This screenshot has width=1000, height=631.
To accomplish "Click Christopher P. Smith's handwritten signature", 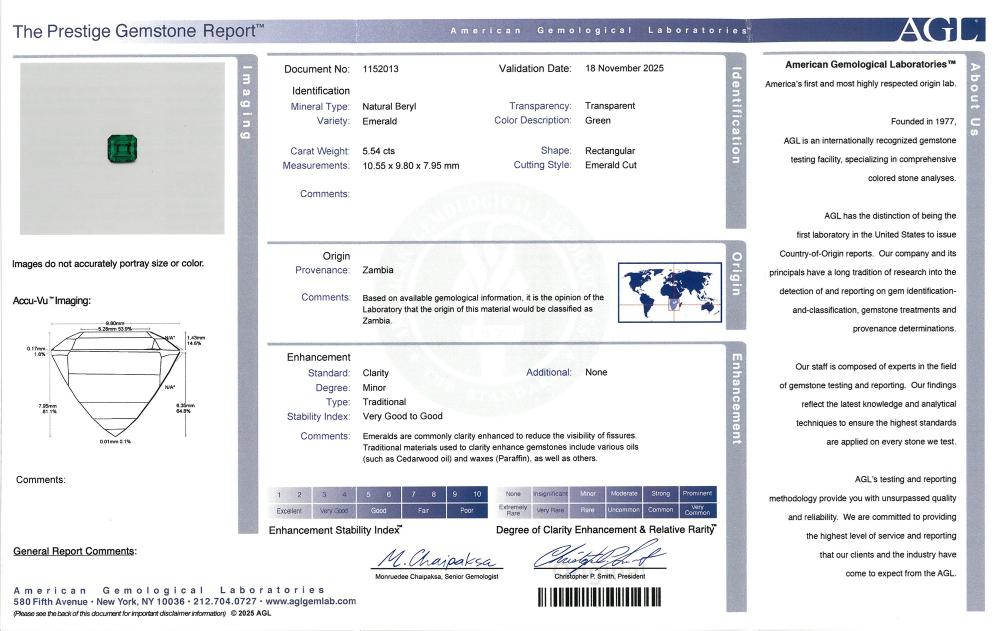I will point(599,556).
